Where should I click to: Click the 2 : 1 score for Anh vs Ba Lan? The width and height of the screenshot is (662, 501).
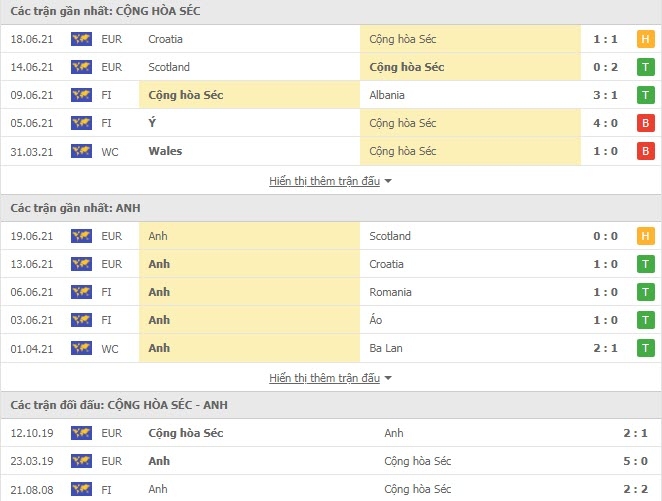pyautogui.click(x=605, y=348)
